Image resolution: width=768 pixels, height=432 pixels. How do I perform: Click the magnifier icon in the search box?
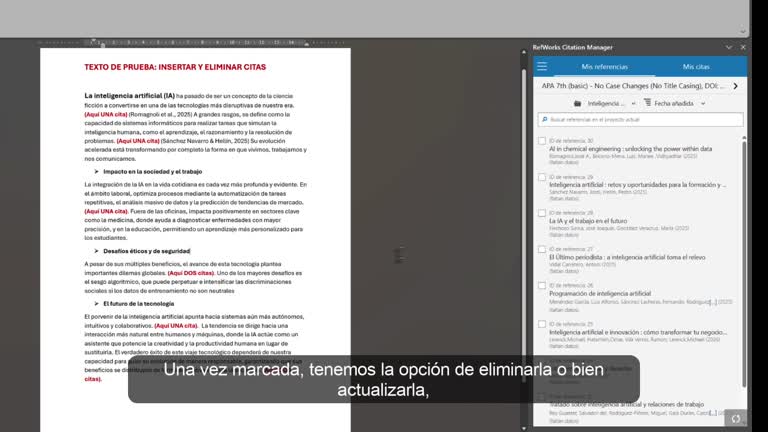(x=544, y=120)
